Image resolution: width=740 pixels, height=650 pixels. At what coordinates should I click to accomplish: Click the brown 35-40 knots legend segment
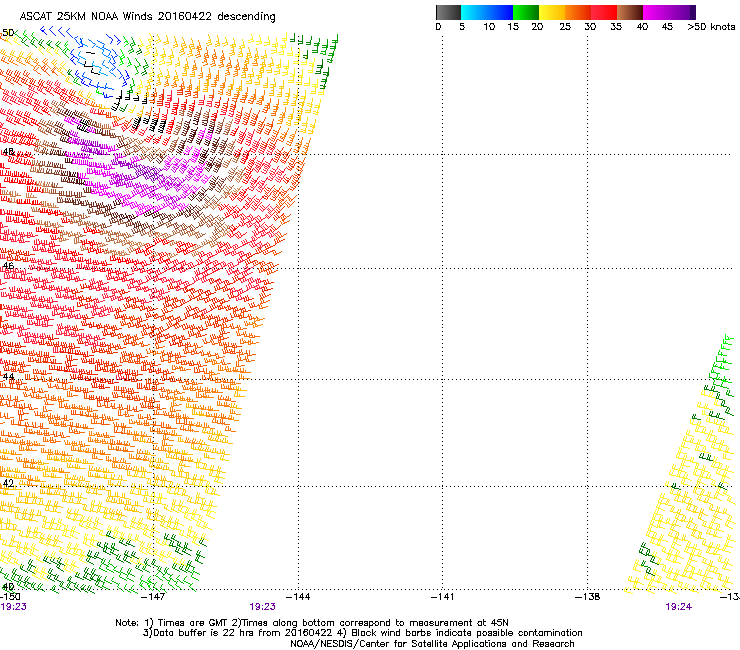pos(630,12)
